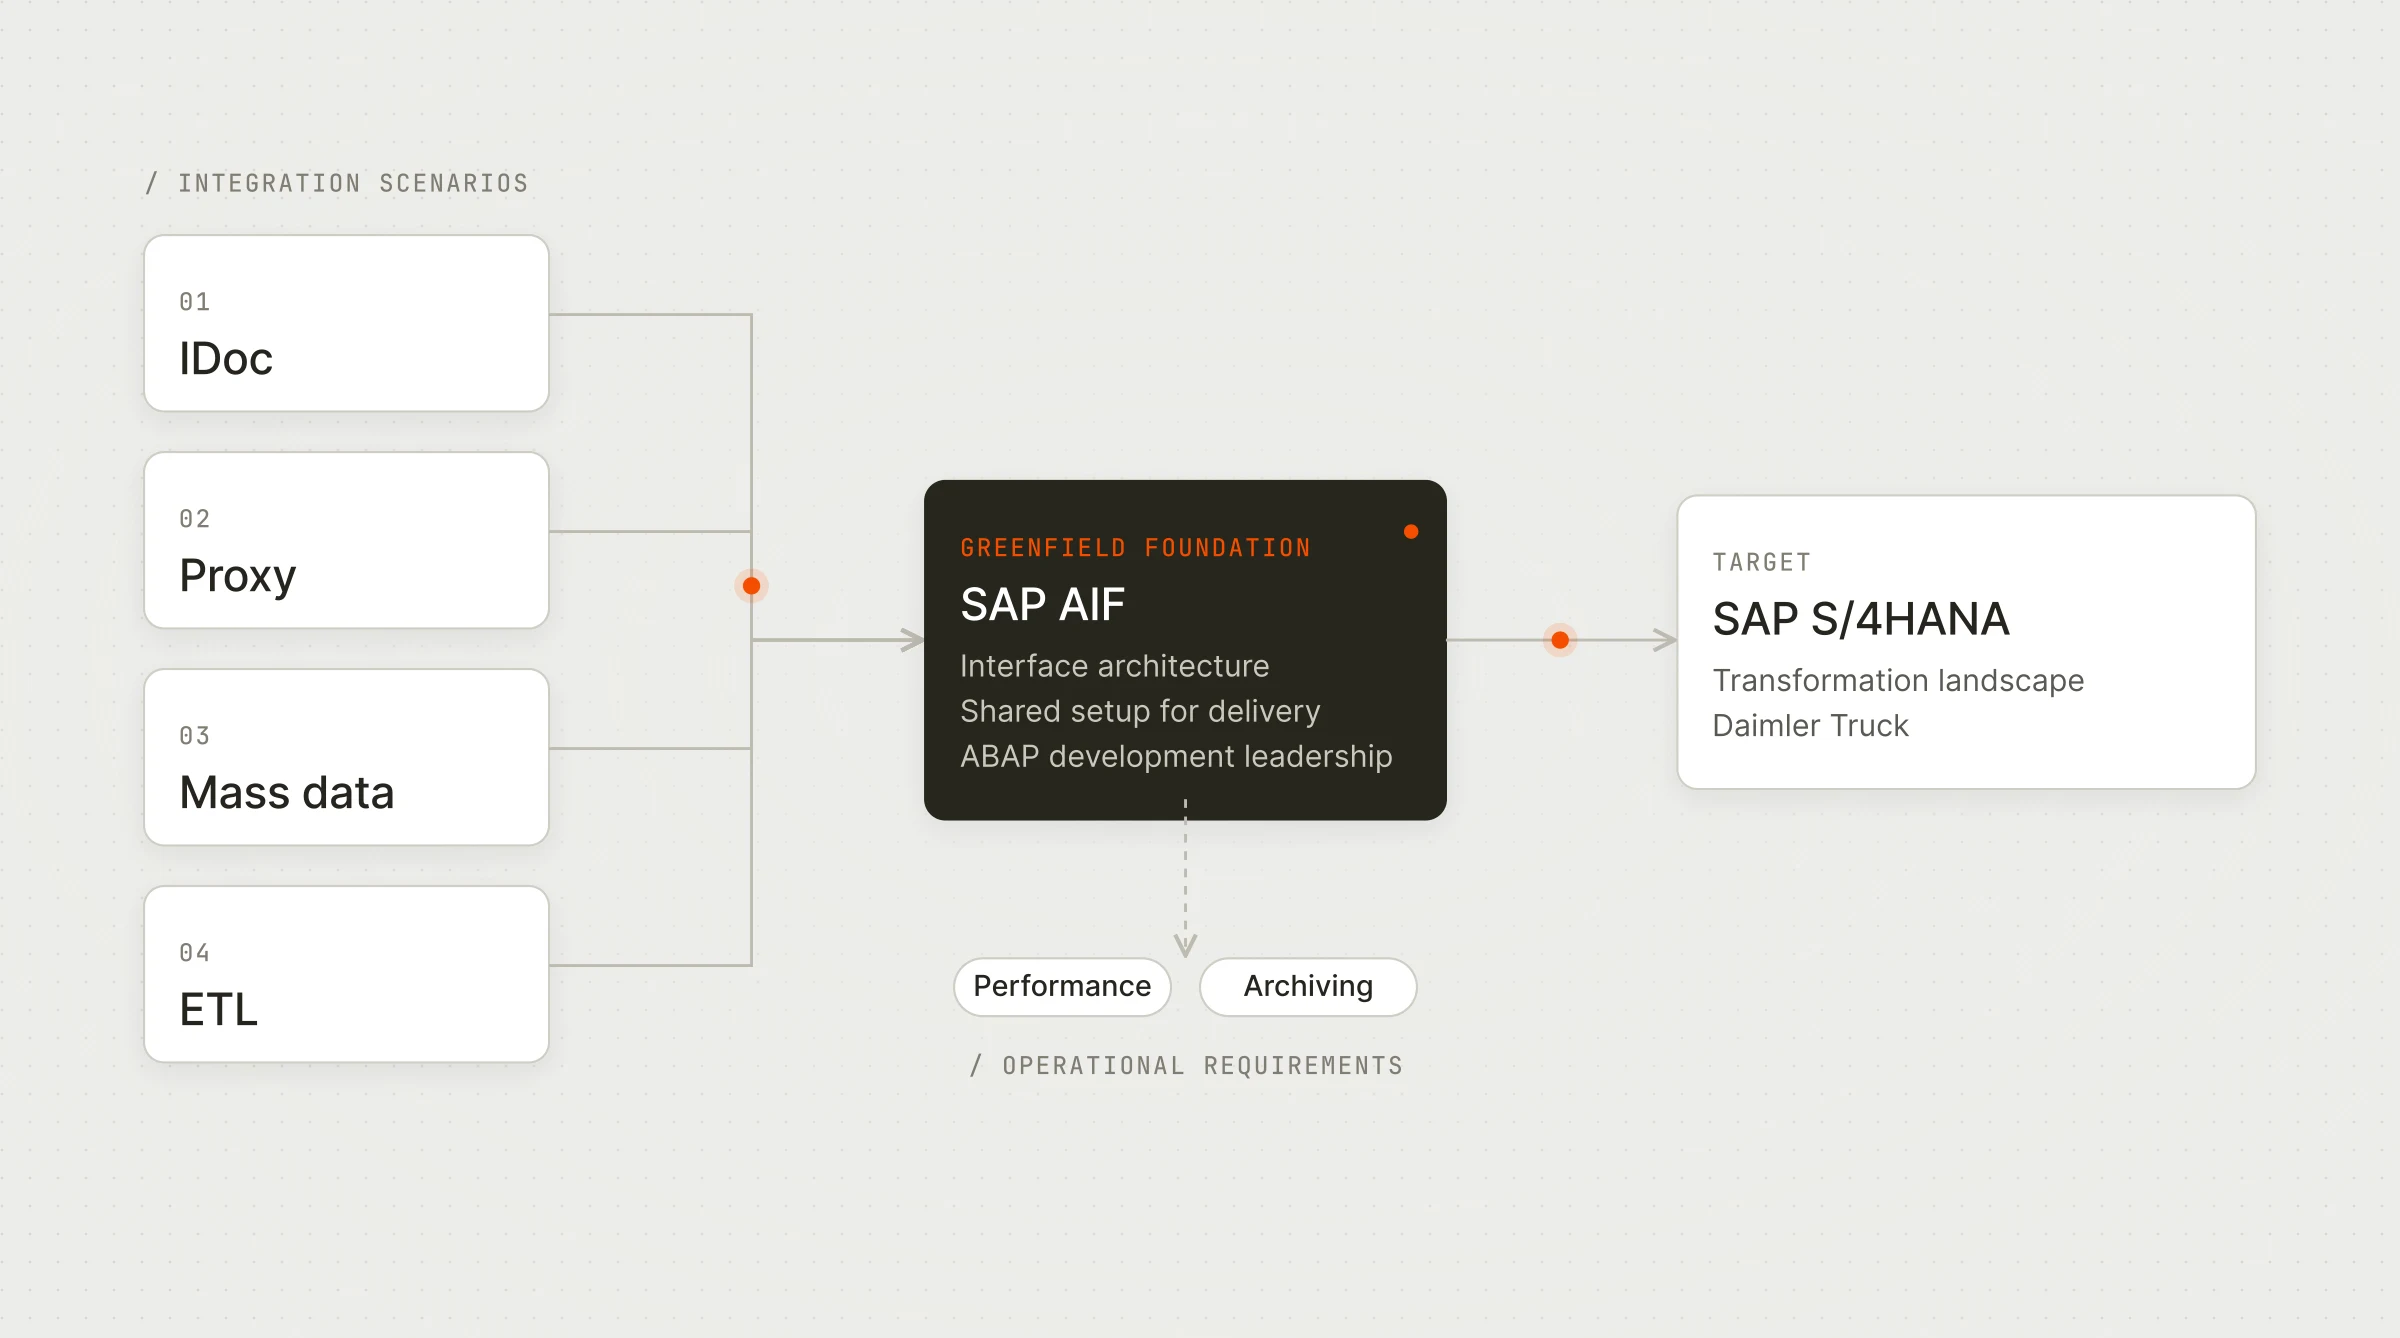Click the orange dot in SAP AIF card corner
Viewport: 2400px width, 1338px height.
[x=1411, y=532]
